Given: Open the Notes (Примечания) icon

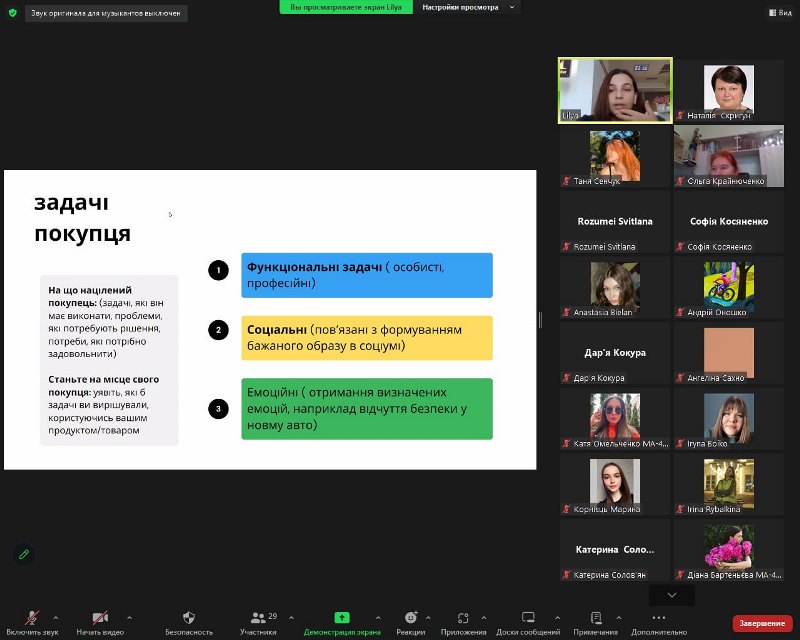Looking at the screenshot, I should point(595,618).
